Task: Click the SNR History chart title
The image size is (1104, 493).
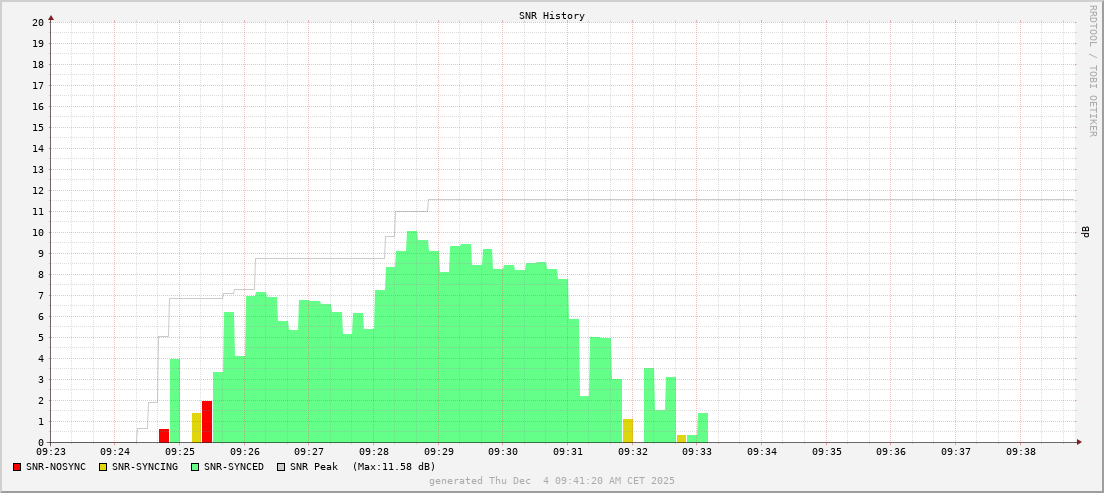Action: pyautogui.click(x=552, y=16)
